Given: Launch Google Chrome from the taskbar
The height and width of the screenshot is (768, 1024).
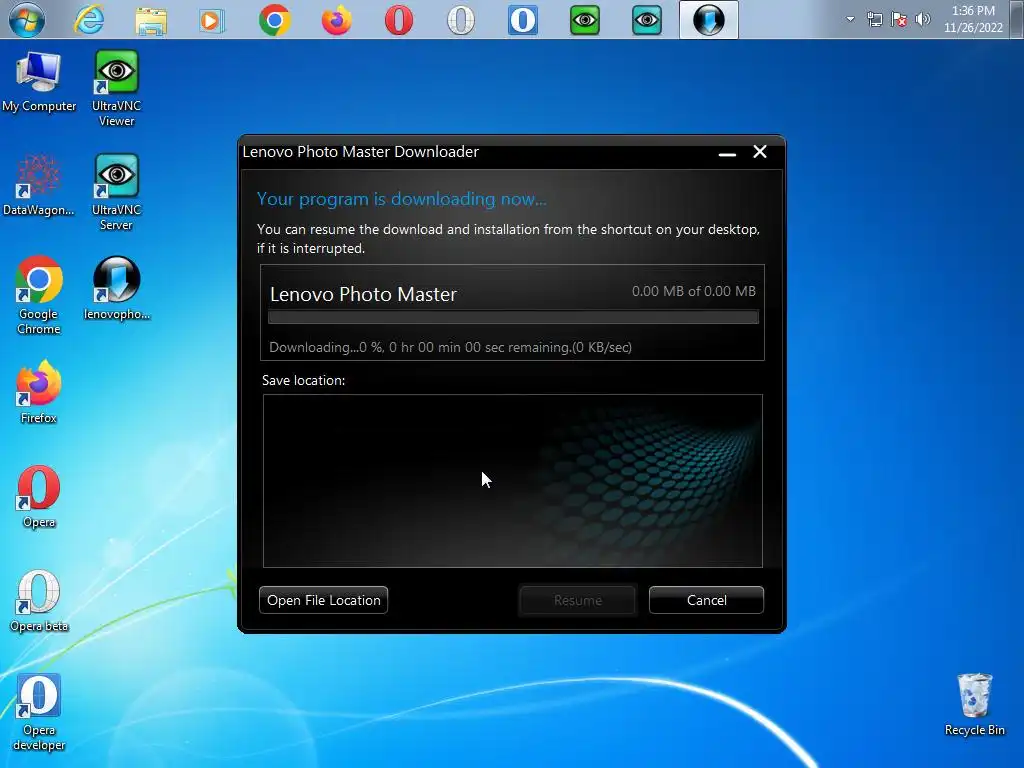Looking at the screenshot, I should coord(274,20).
